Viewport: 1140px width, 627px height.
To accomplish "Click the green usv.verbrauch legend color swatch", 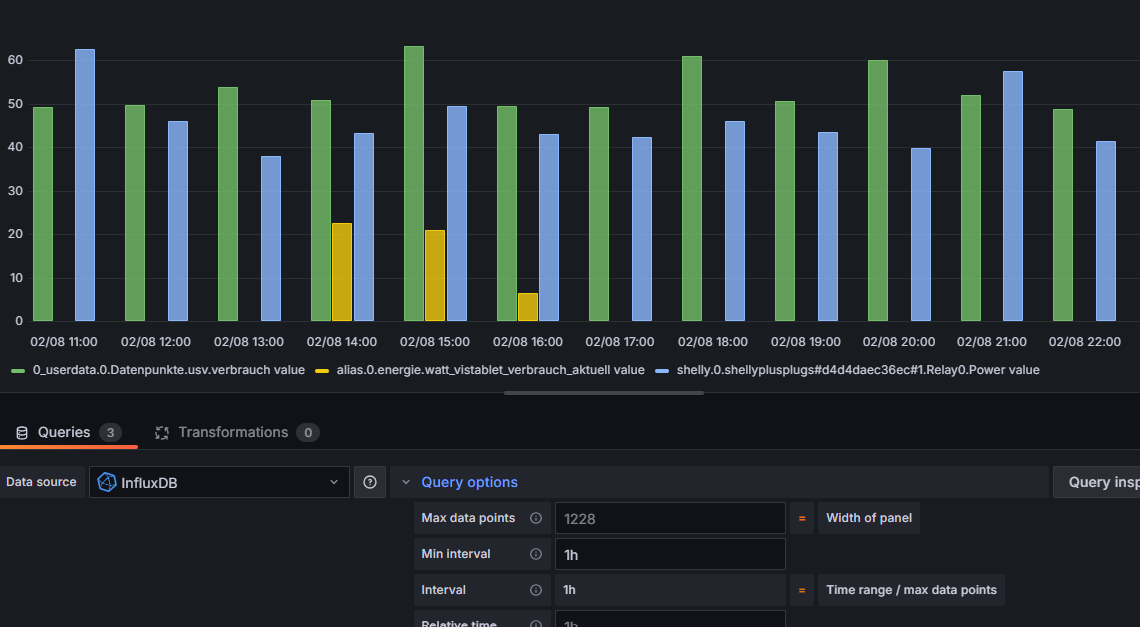I will (18, 371).
